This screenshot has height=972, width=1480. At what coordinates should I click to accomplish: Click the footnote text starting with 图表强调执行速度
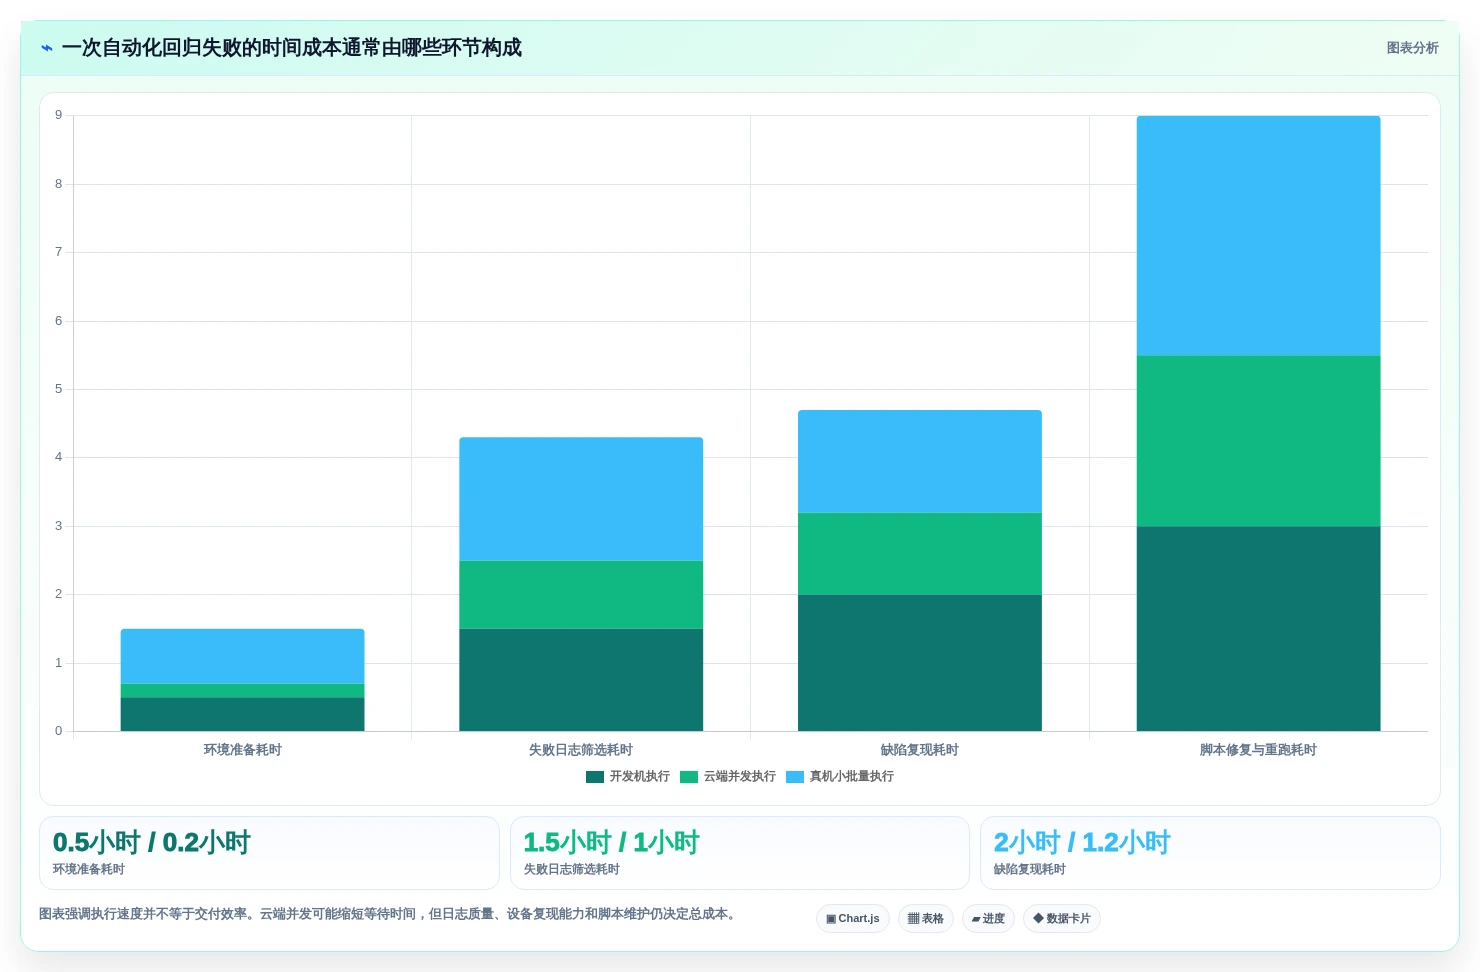point(390,914)
